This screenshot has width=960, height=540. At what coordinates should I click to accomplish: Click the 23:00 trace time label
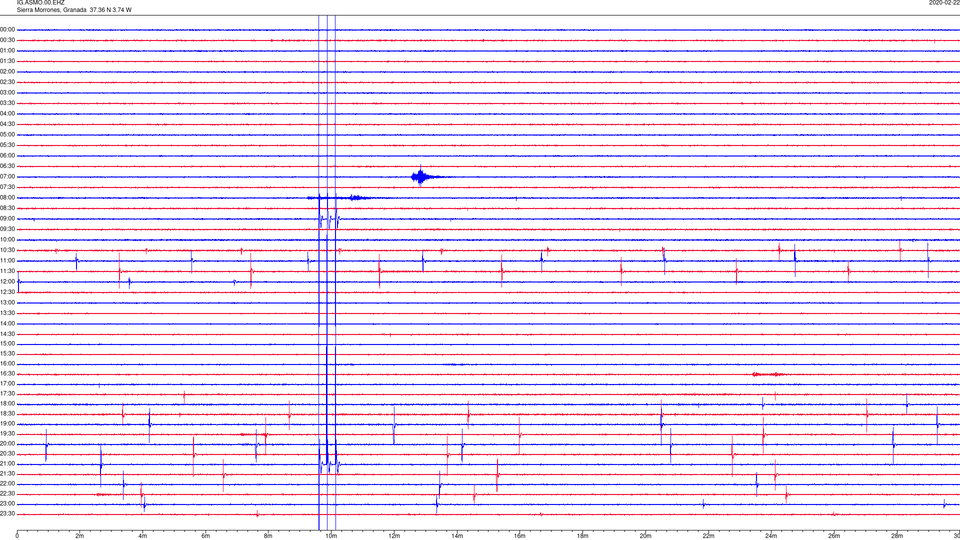(7, 504)
